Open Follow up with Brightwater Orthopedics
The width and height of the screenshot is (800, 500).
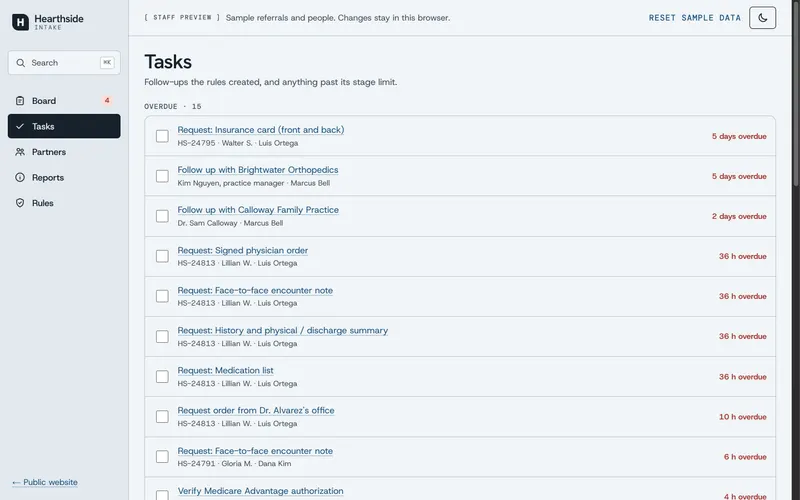[258, 170]
